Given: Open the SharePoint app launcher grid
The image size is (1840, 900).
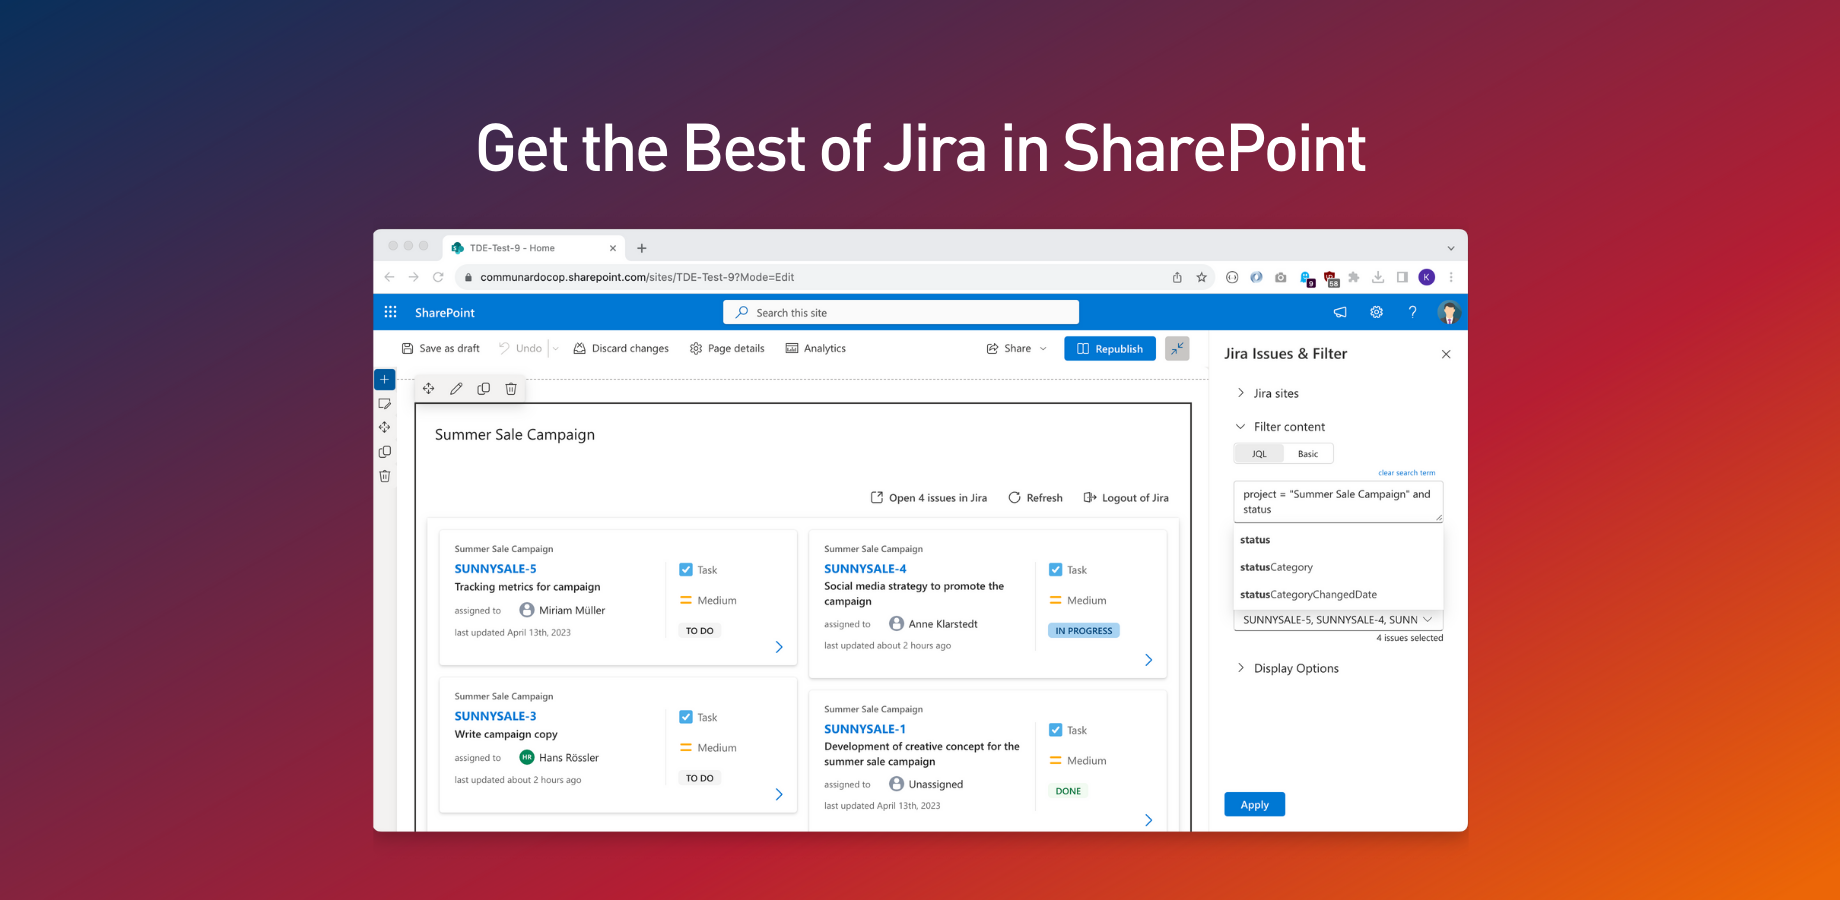Looking at the screenshot, I should pyautogui.click(x=390, y=312).
